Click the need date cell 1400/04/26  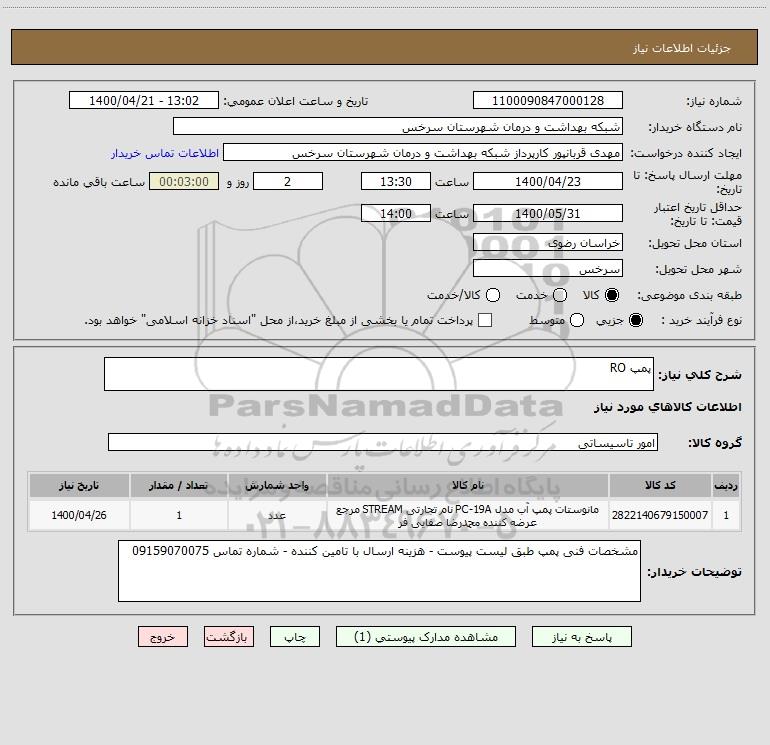79,515
